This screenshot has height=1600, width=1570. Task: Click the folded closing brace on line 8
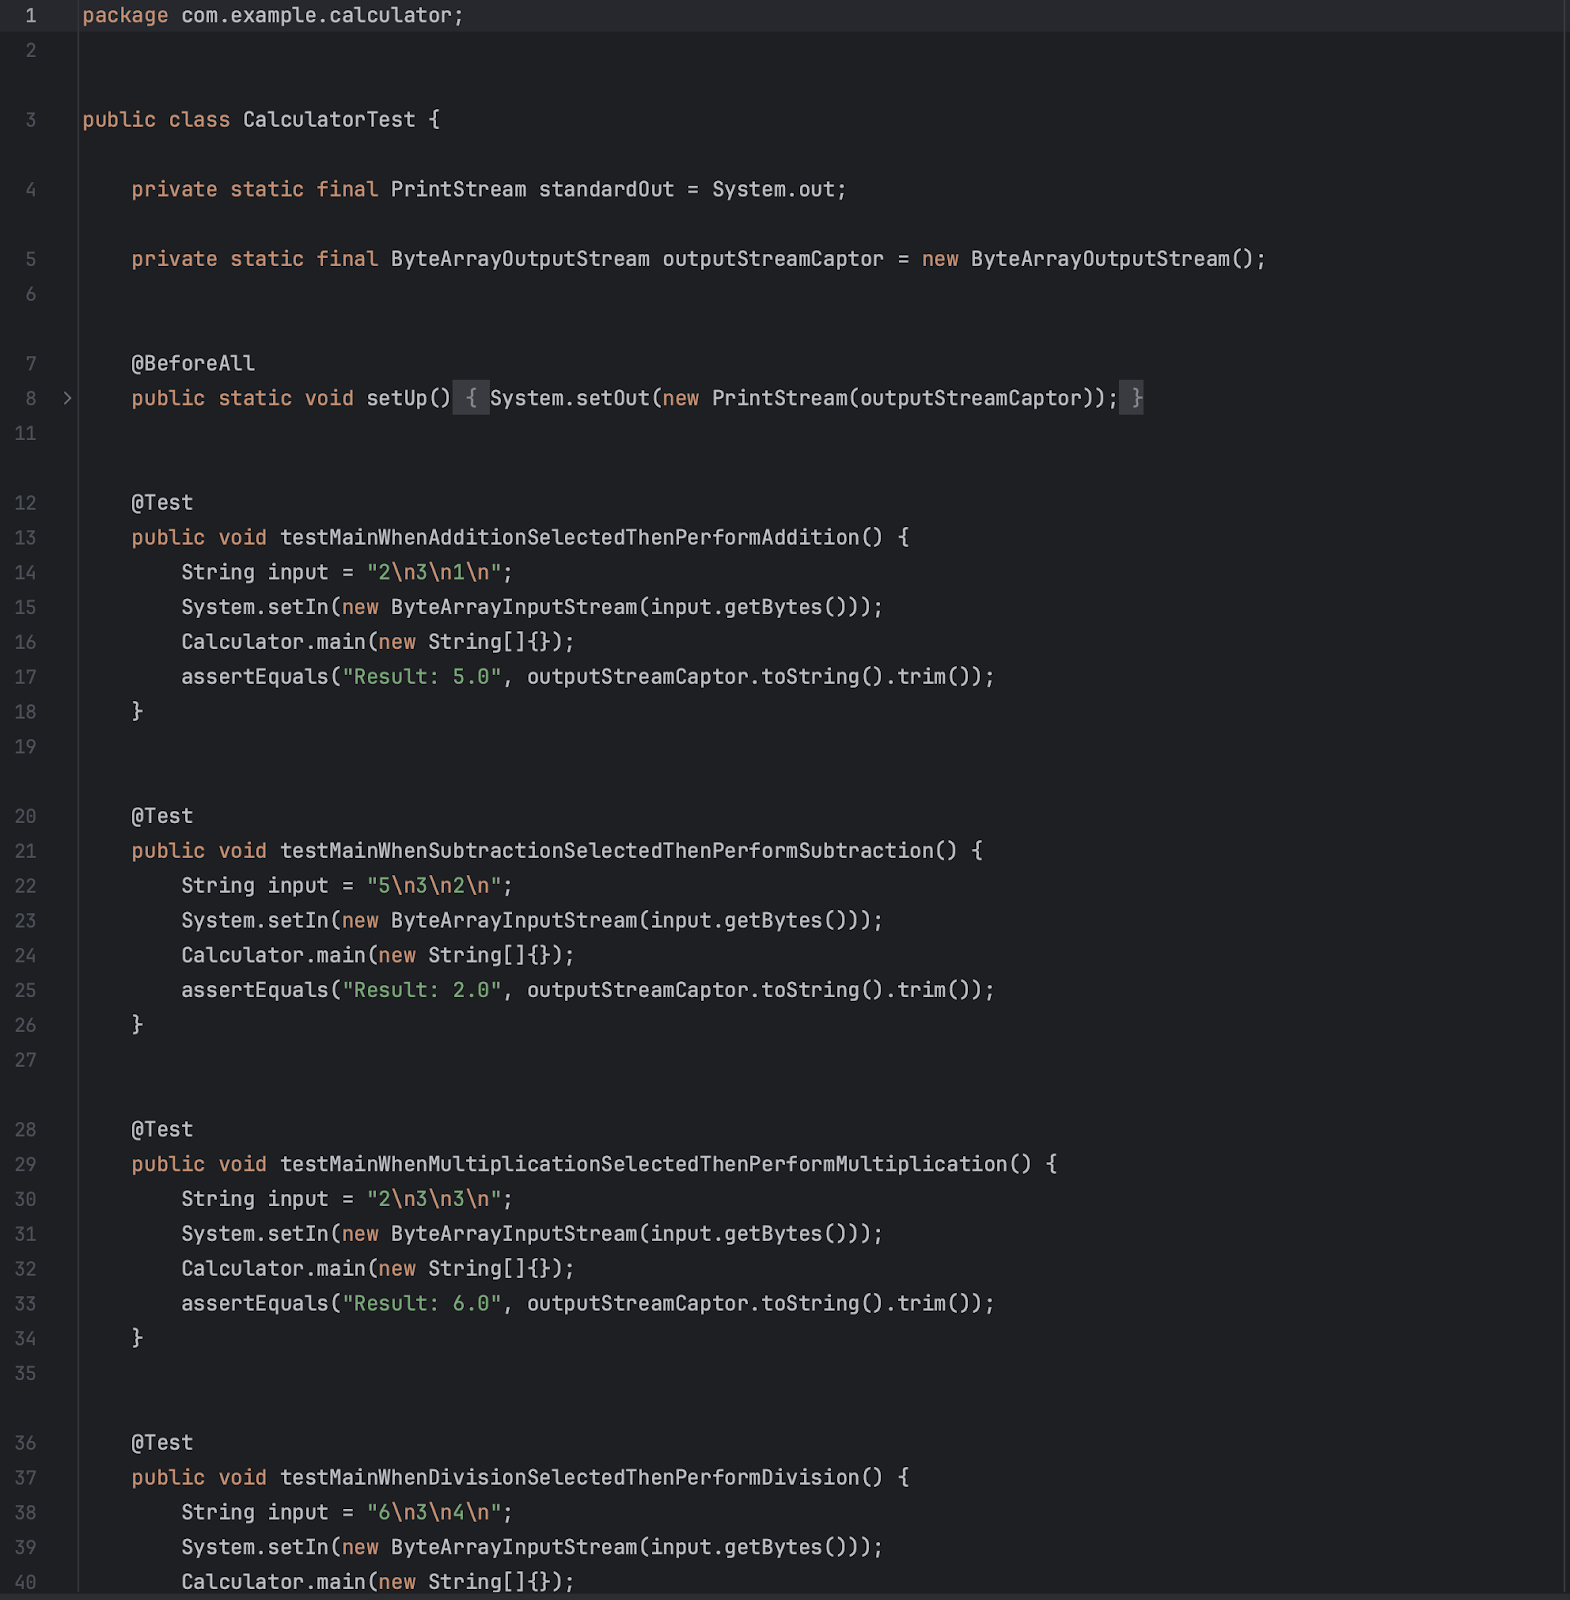1132,398
